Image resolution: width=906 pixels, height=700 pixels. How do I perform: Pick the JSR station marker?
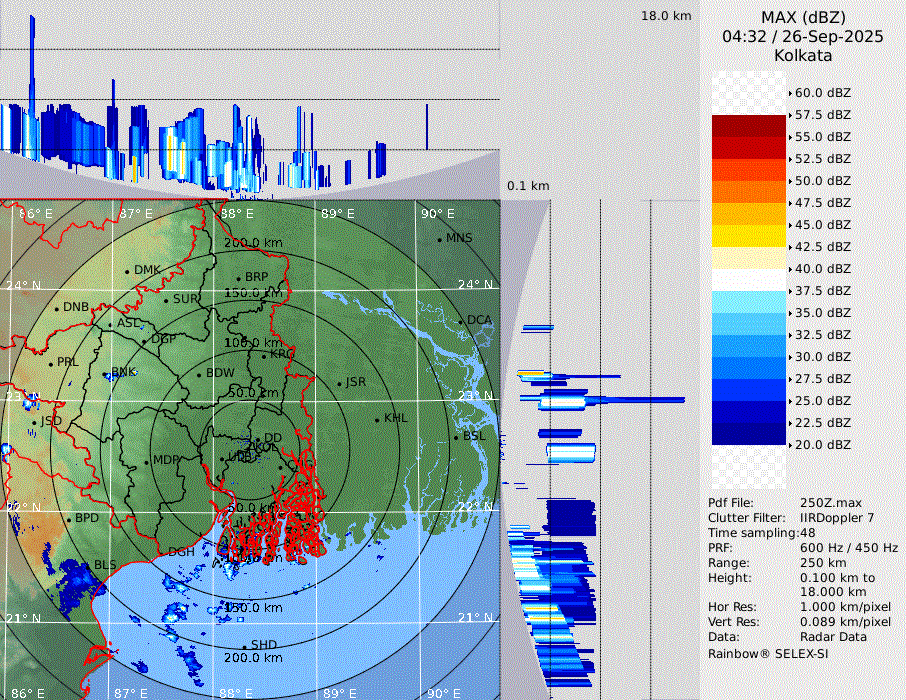point(339,383)
